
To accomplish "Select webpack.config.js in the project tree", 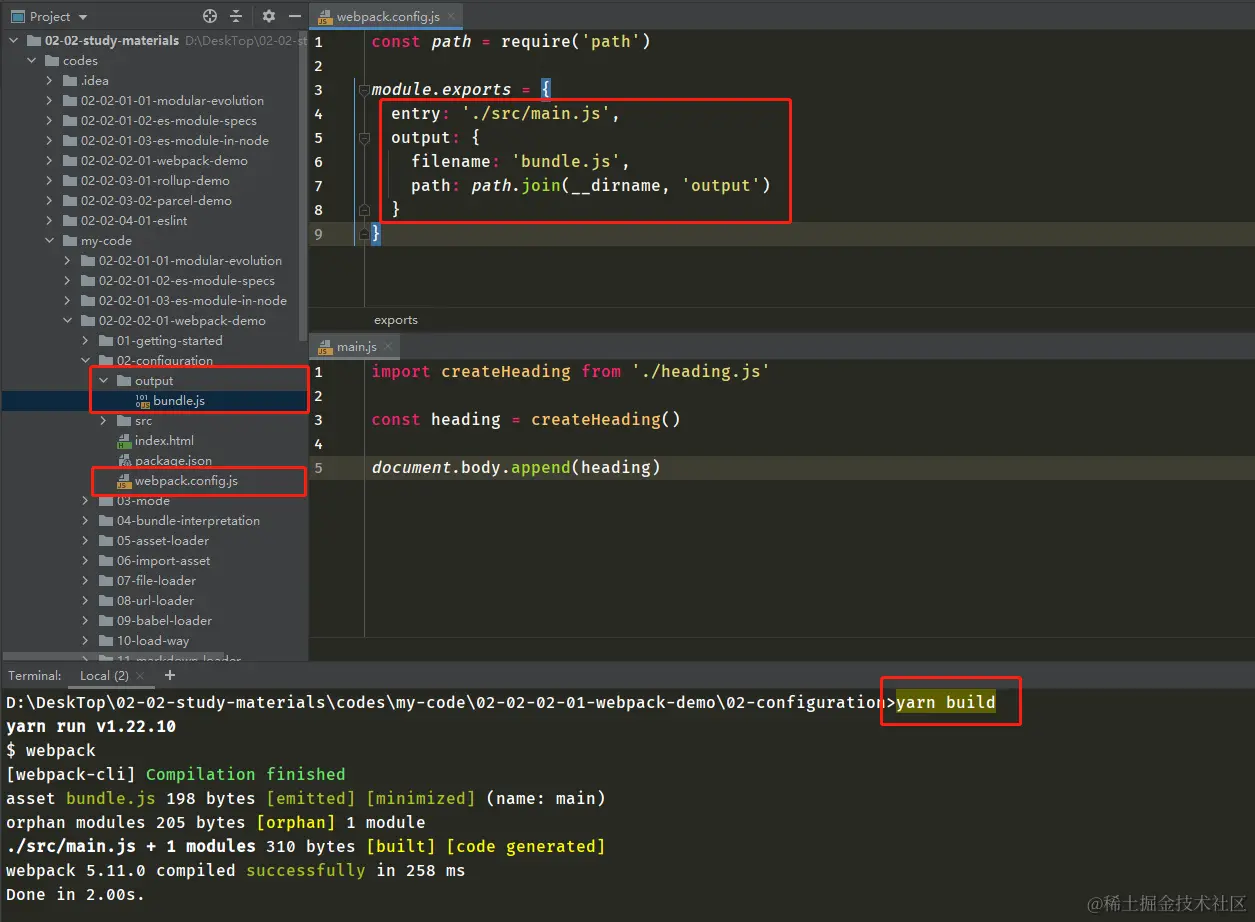I will [186, 481].
